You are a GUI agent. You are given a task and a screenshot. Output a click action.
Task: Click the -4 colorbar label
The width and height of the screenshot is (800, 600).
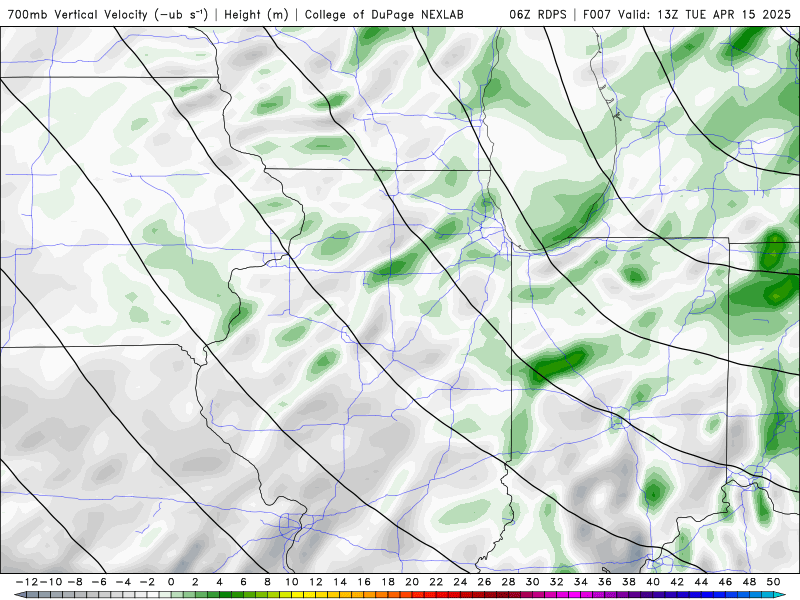point(123,582)
